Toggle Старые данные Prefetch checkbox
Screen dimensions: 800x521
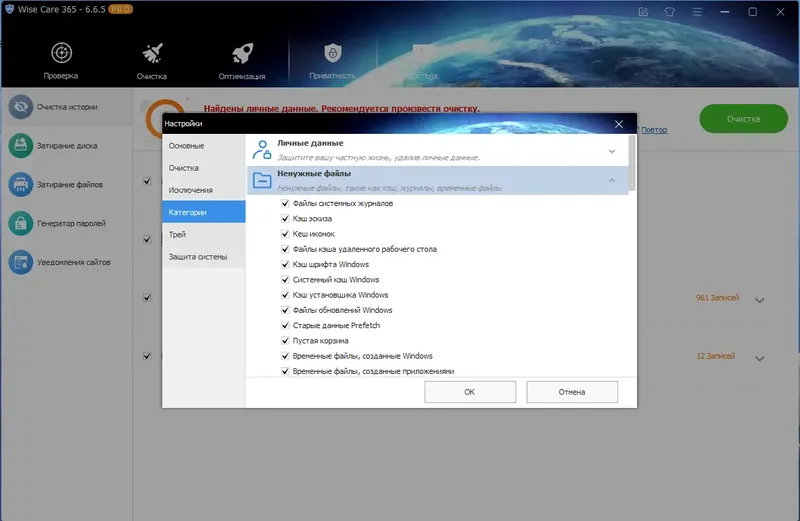tap(285, 326)
